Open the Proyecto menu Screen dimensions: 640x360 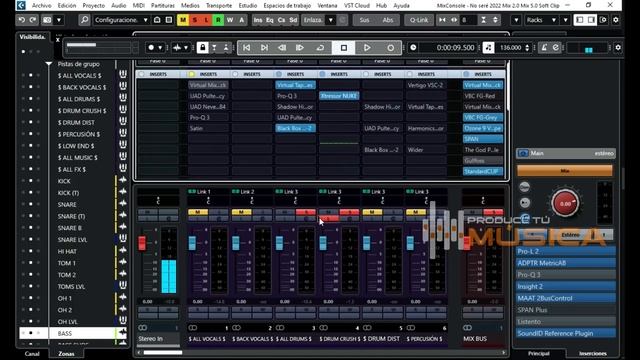[93, 5]
